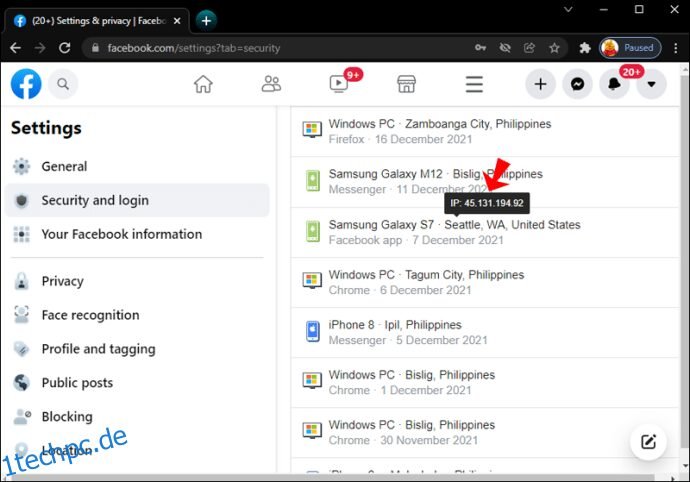Reload the page with the refresh icon
The width and height of the screenshot is (690, 482).
pyautogui.click(x=65, y=48)
